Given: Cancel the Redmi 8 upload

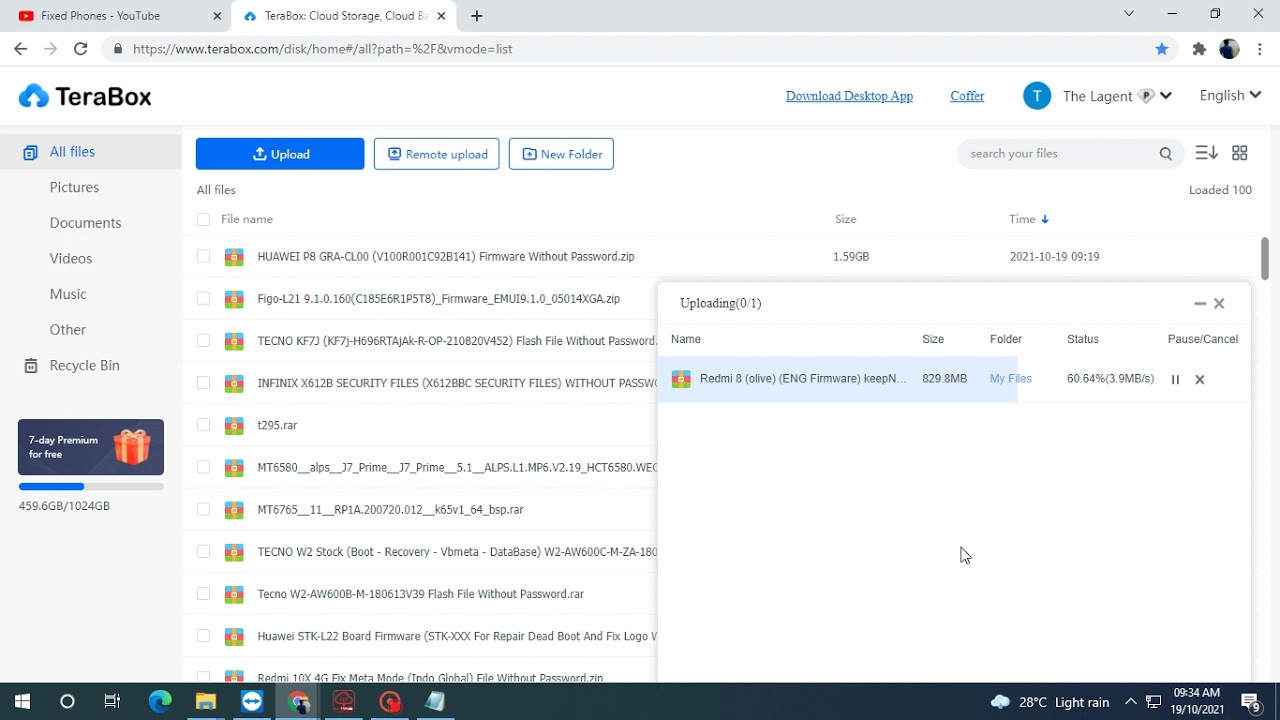Looking at the screenshot, I should pyautogui.click(x=1200, y=379).
